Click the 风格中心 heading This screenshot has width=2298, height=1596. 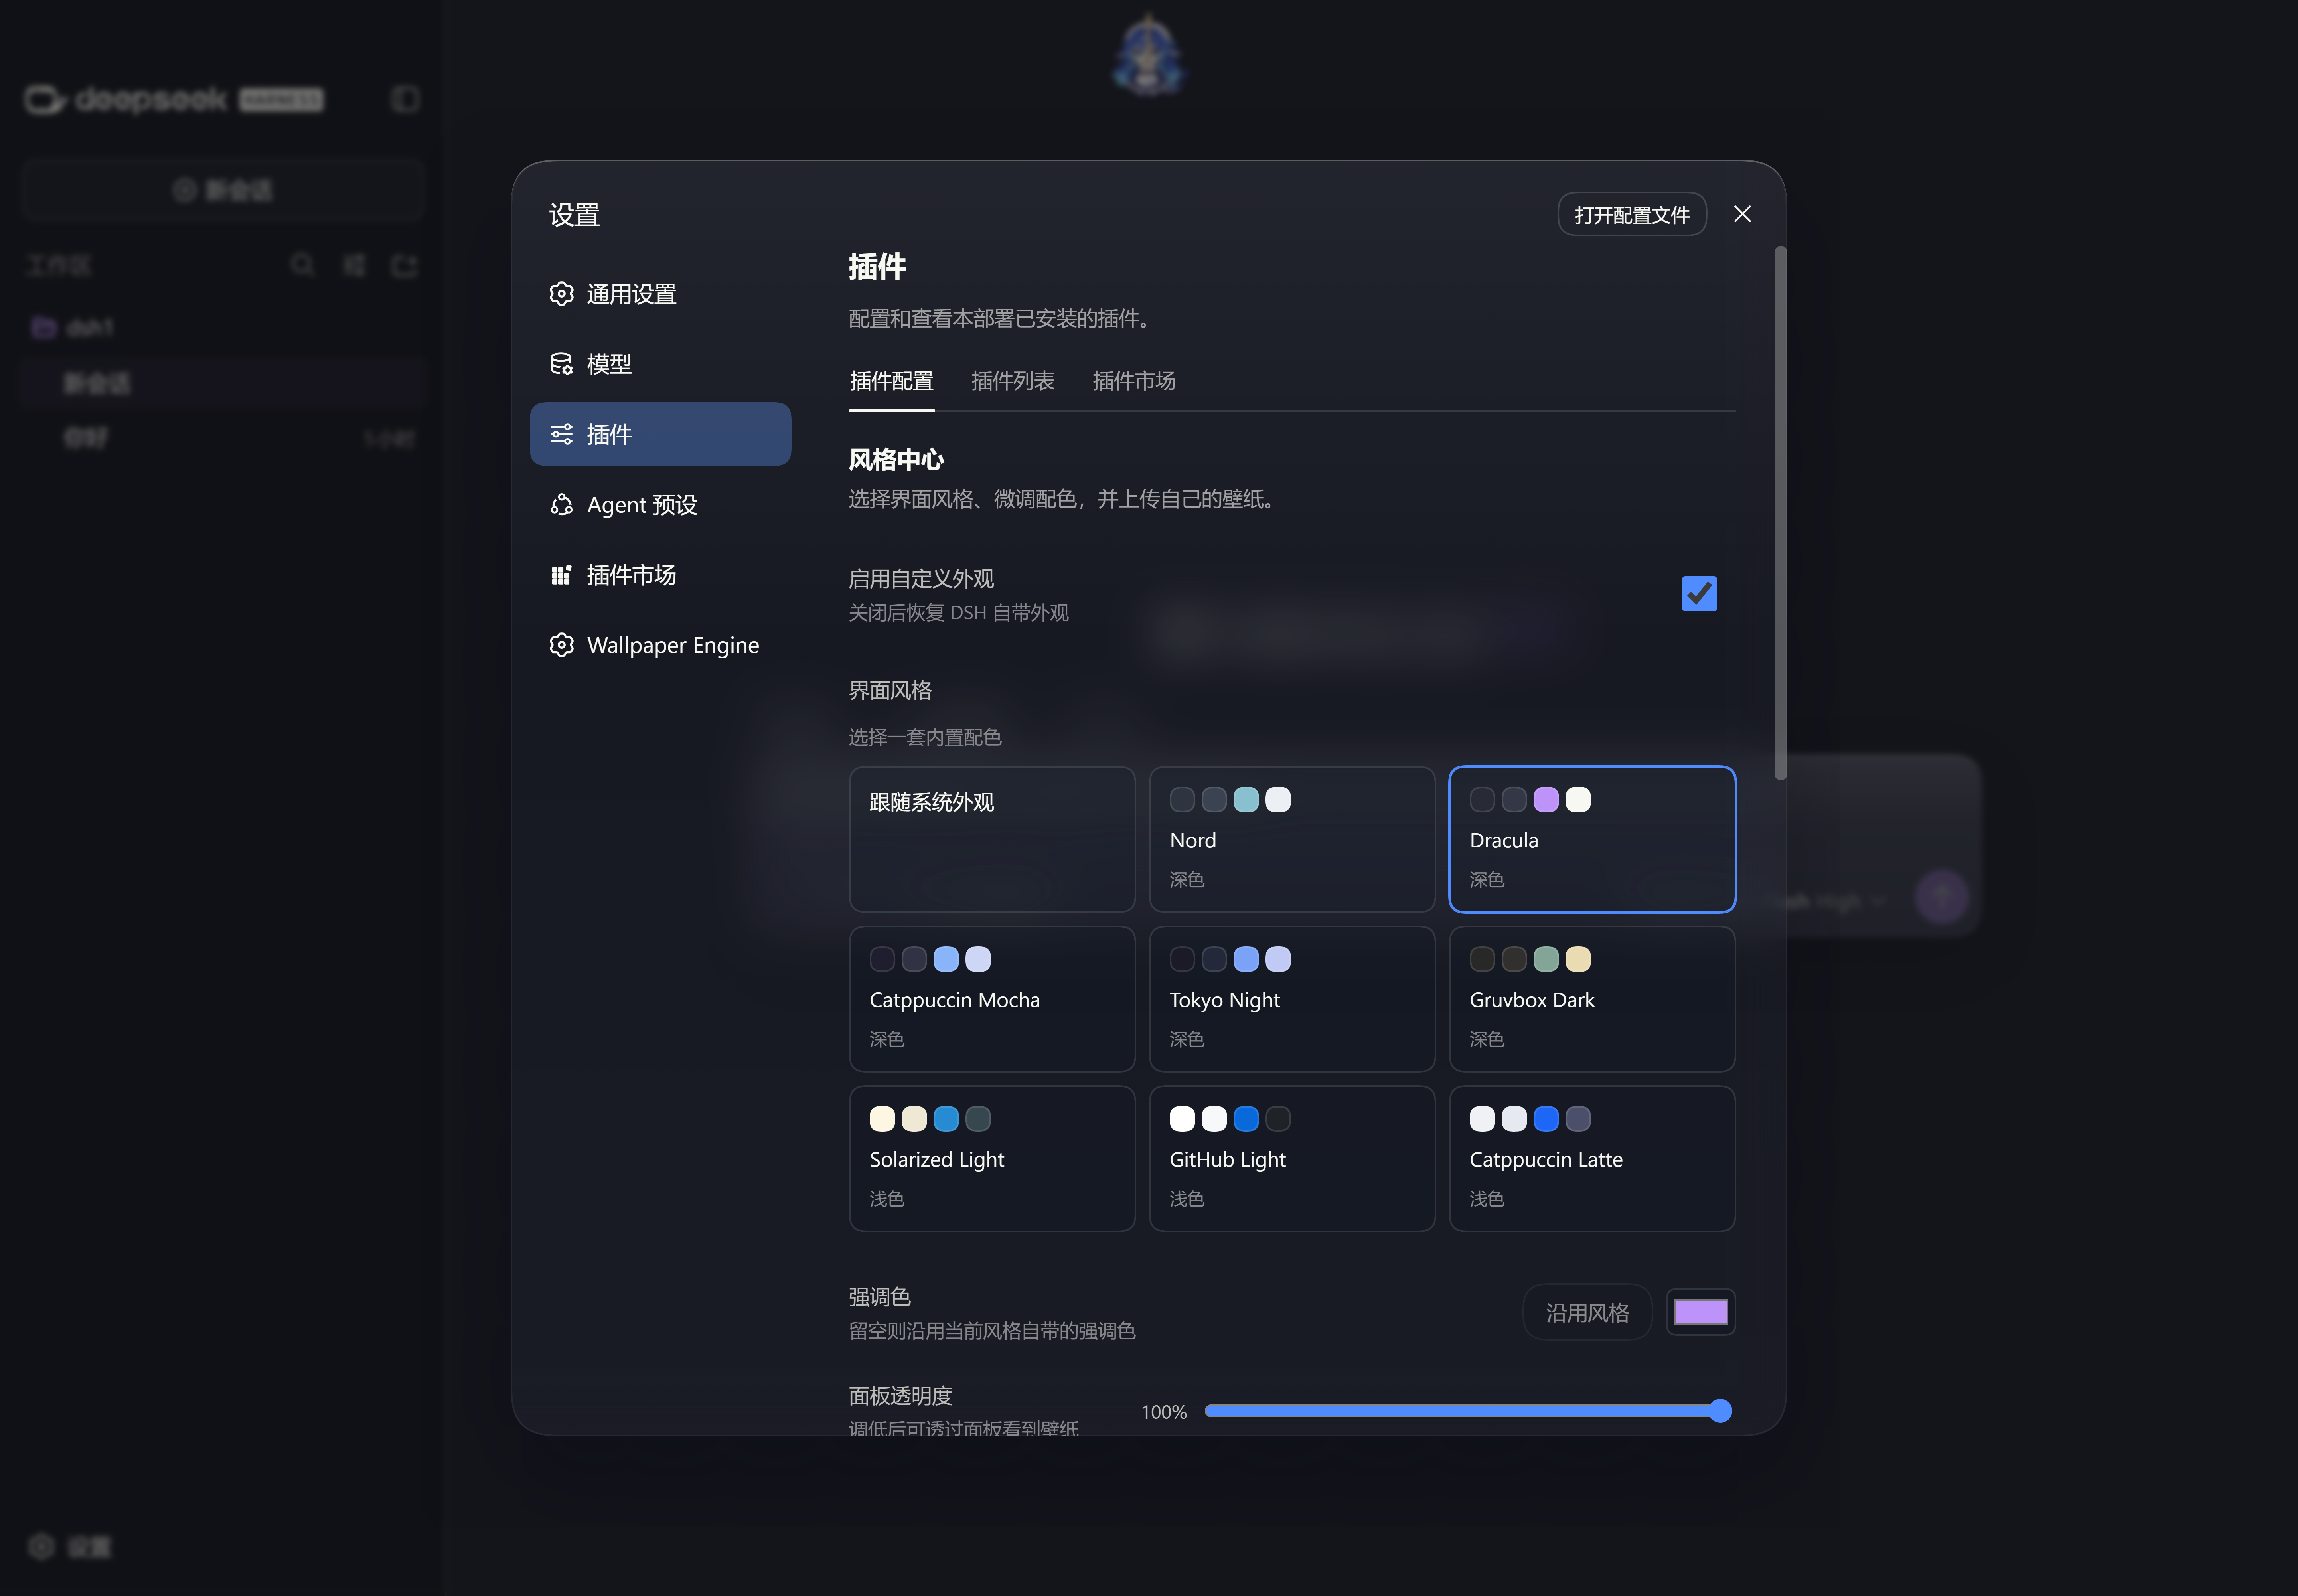click(x=896, y=460)
